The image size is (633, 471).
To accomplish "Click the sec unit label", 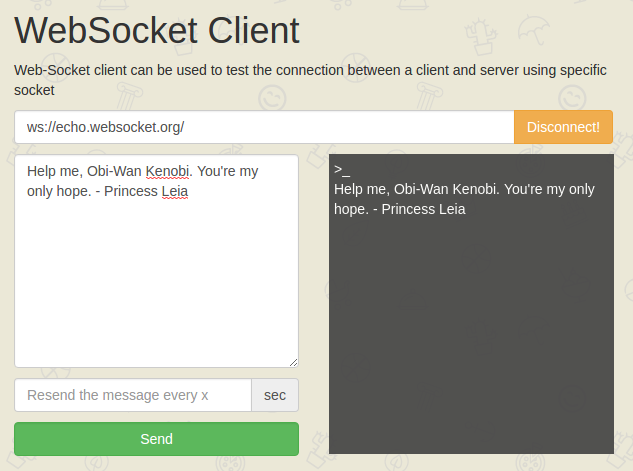I will [x=275, y=395].
